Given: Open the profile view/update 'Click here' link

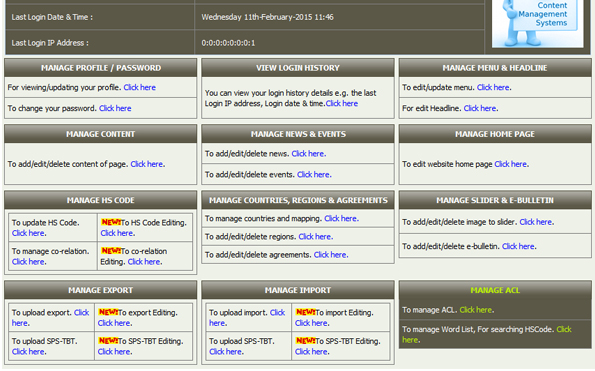Looking at the screenshot, I should pyautogui.click(x=140, y=87).
